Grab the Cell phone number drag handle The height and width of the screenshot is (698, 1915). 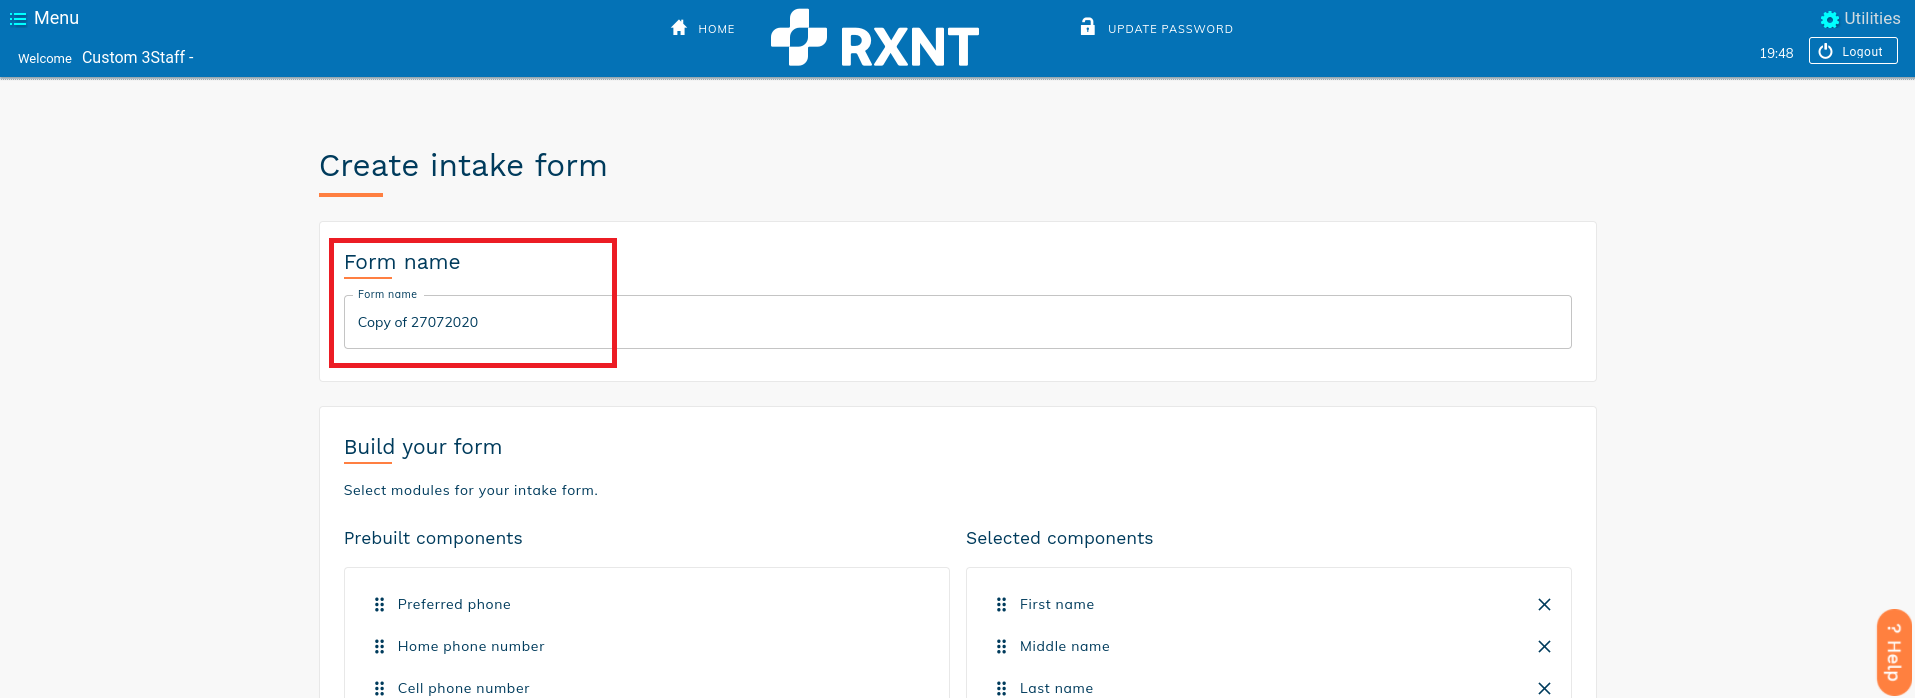coord(379,688)
